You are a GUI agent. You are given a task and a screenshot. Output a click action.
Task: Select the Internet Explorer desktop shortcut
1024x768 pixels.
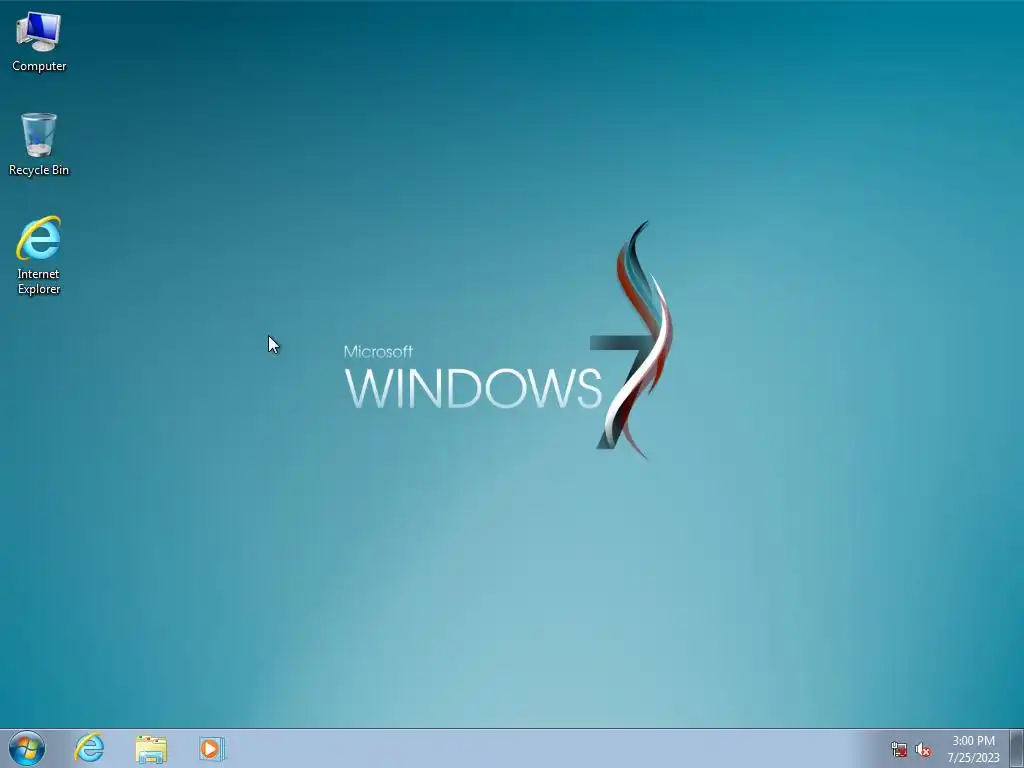[x=39, y=255]
